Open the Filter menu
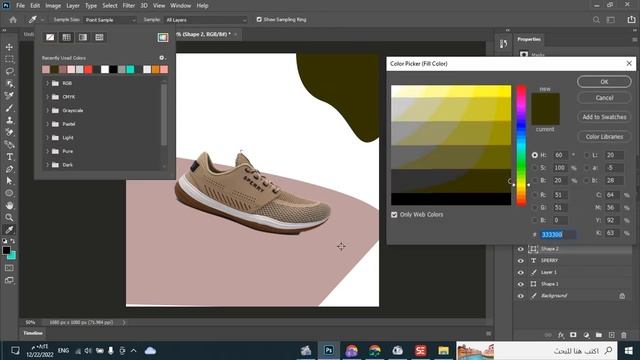The width and height of the screenshot is (640, 360). click(x=129, y=6)
